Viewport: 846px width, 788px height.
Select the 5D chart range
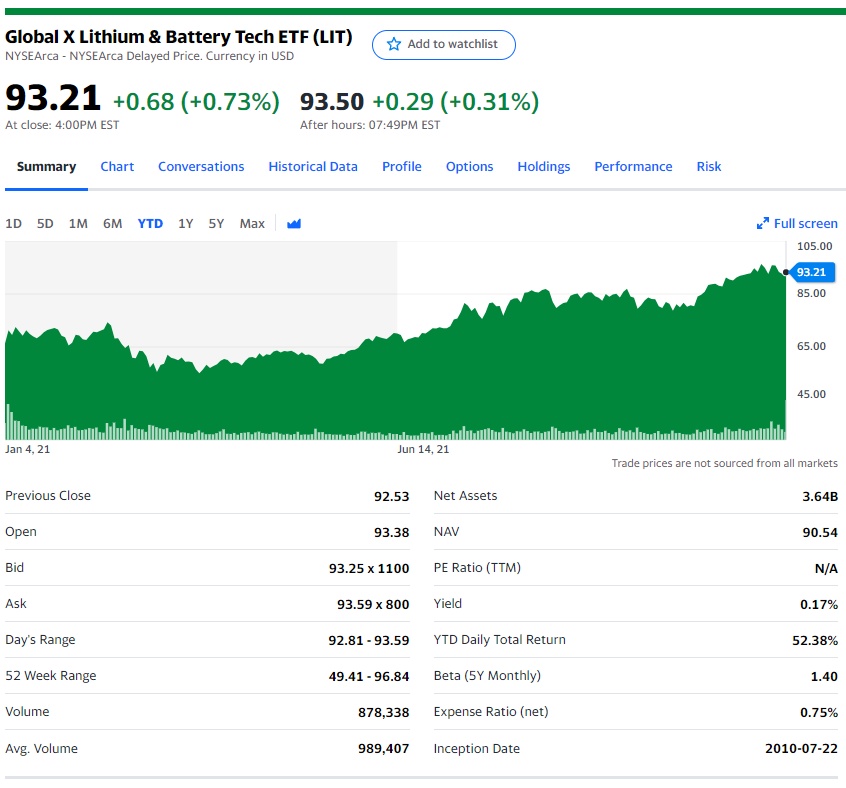coord(45,223)
